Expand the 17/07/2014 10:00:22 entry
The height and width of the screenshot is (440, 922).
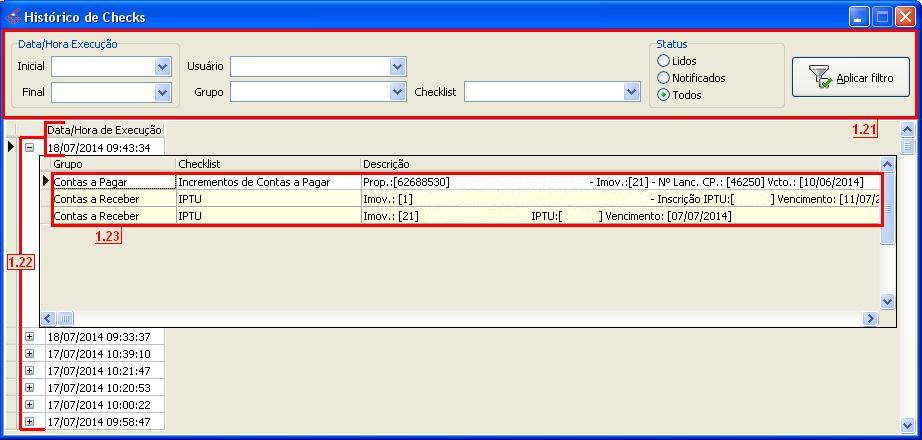29,405
